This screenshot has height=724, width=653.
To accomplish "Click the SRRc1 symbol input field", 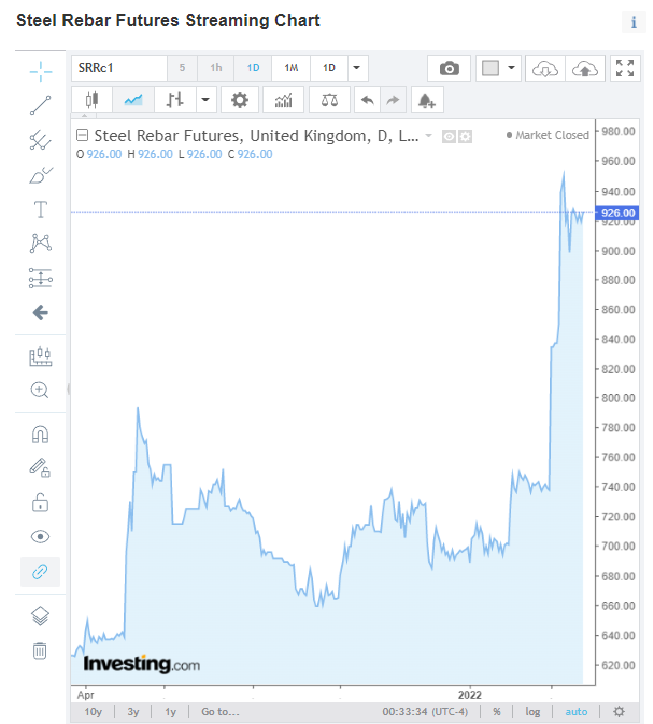I will coord(118,68).
